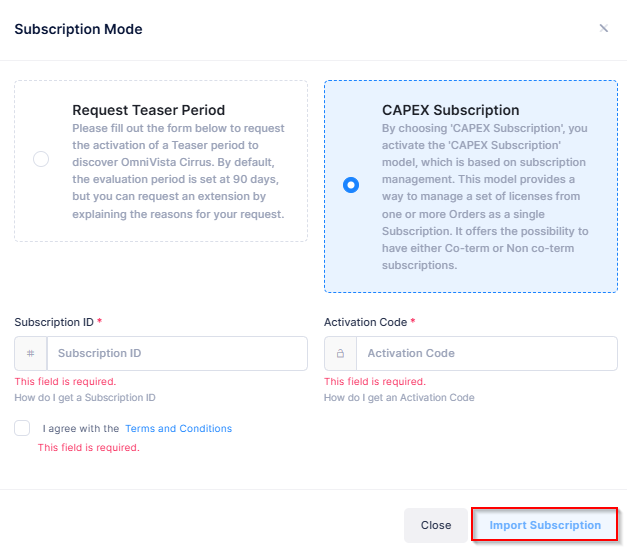Click the hash icon beside Subscription ID
Image resolution: width=627 pixels, height=555 pixels.
click(x=31, y=354)
